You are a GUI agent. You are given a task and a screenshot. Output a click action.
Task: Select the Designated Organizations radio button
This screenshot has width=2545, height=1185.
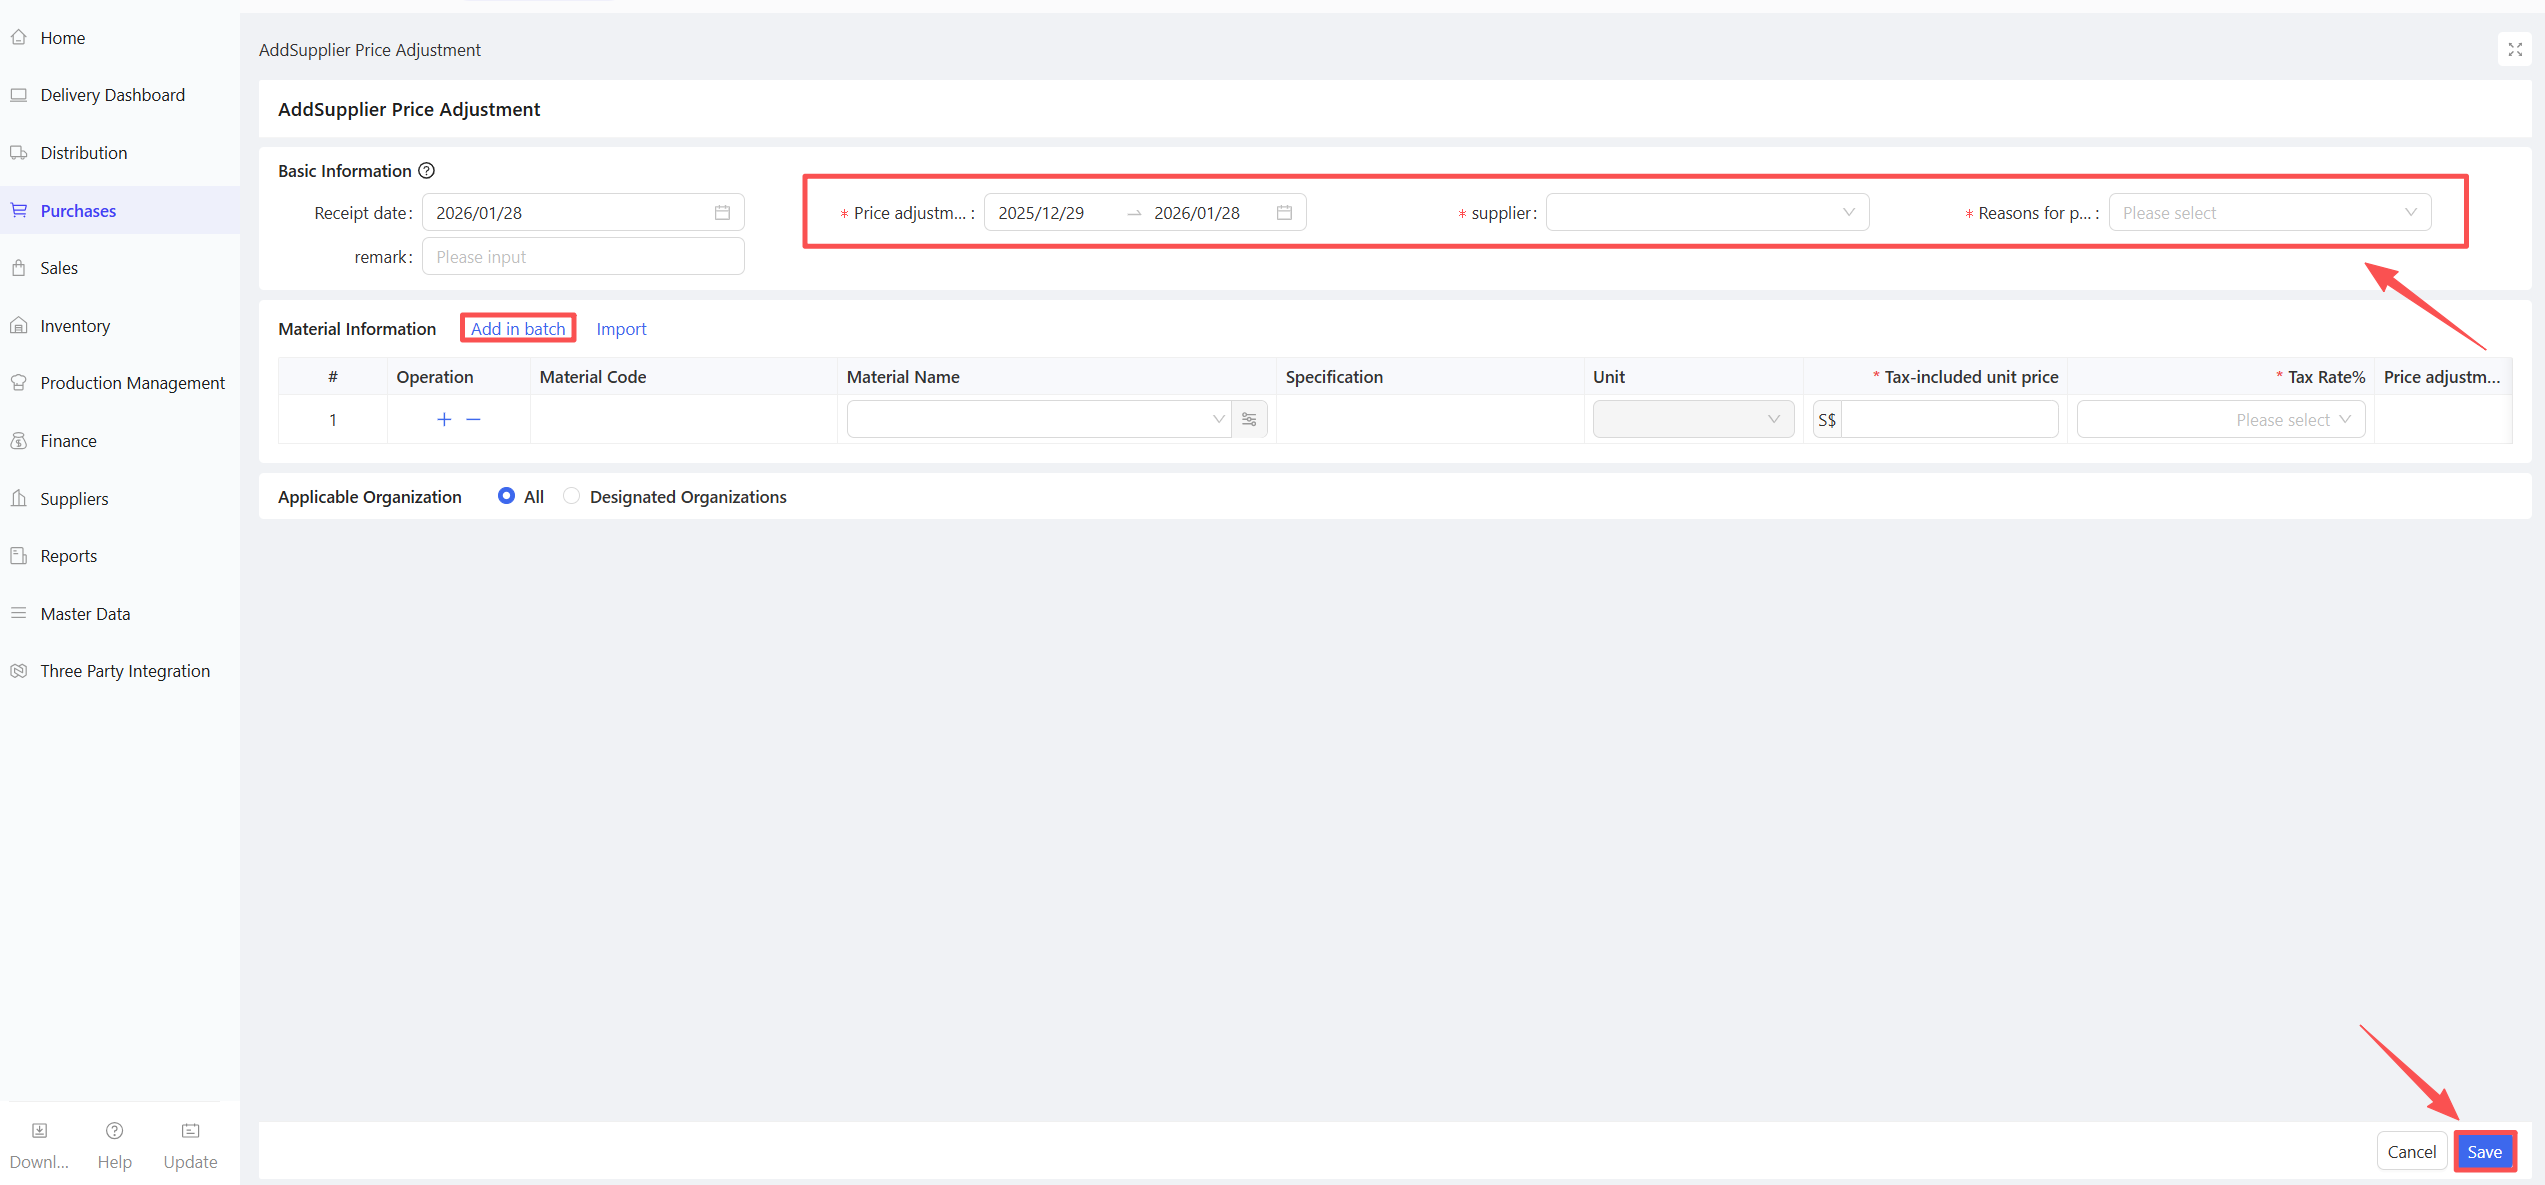[x=571, y=496]
